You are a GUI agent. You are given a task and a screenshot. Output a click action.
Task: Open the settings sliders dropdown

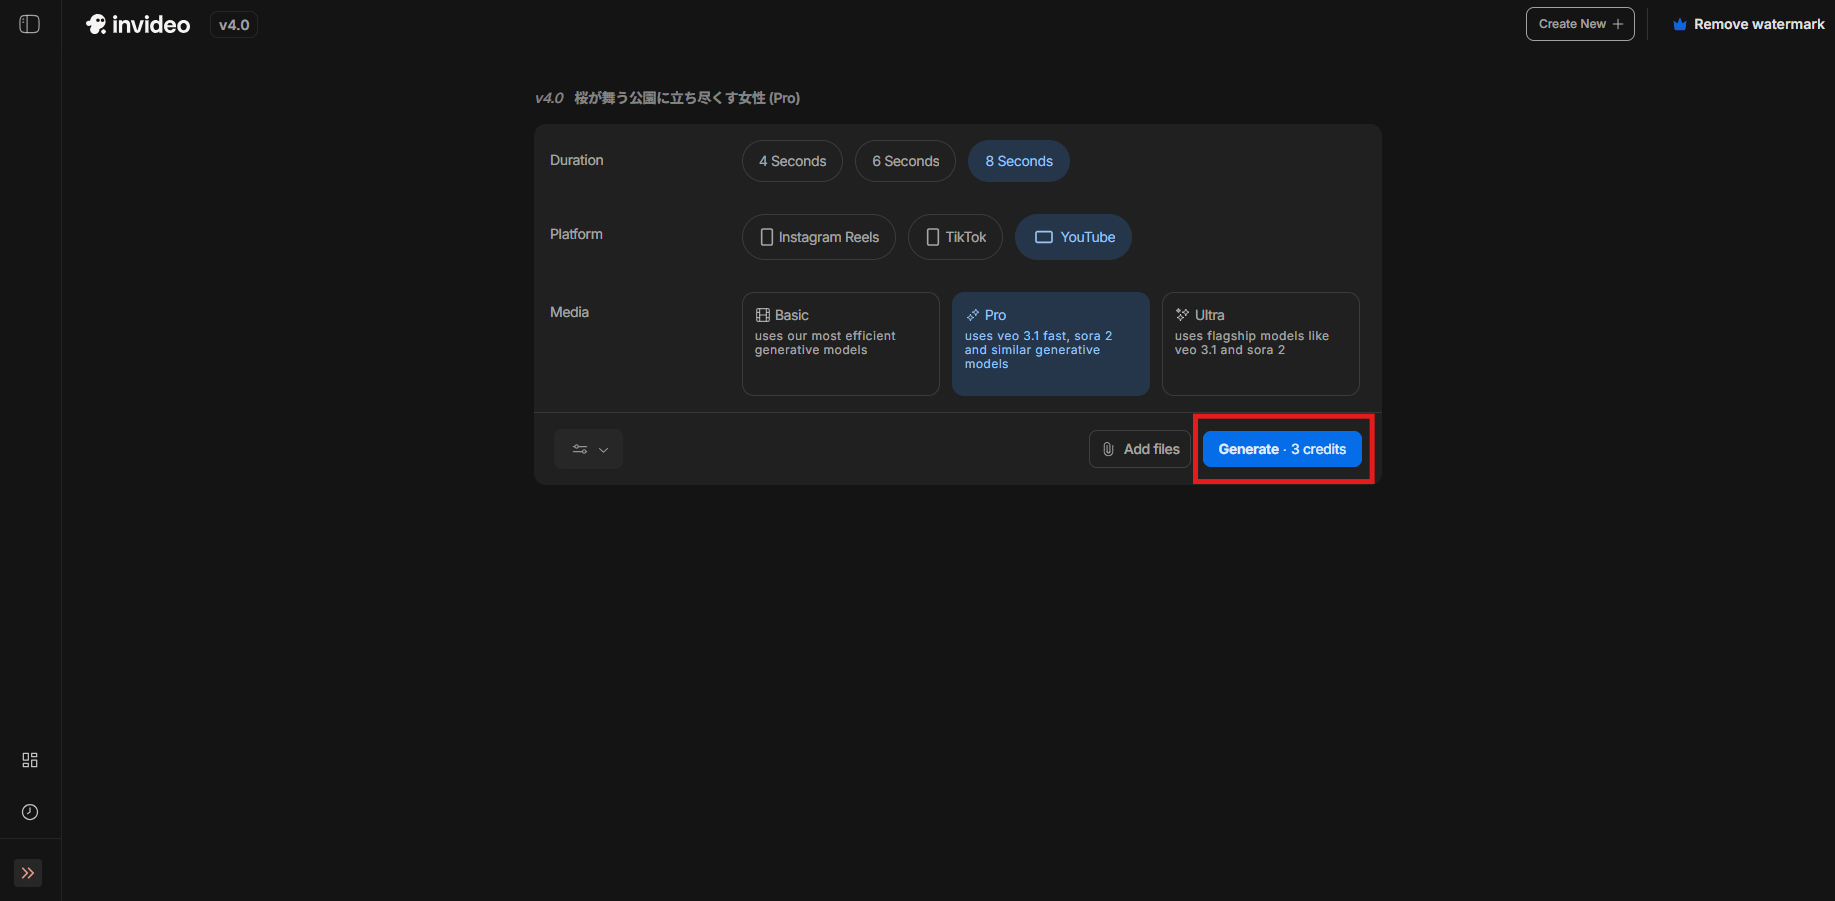click(588, 449)
